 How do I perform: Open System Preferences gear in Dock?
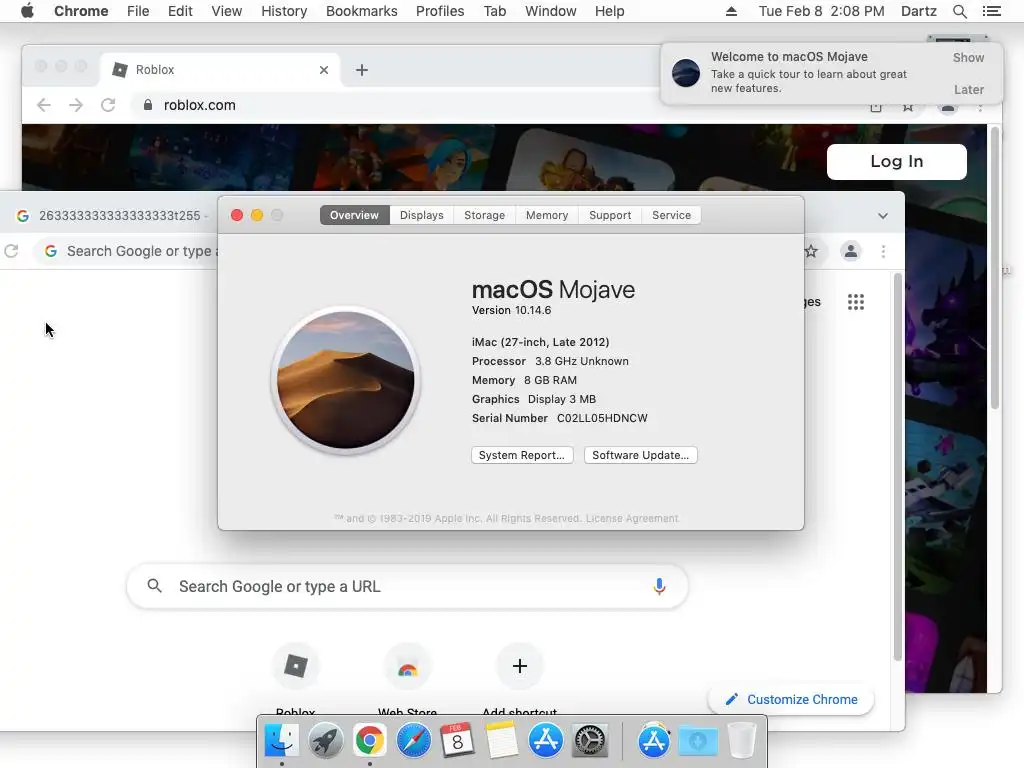click(x=590, y=741)
